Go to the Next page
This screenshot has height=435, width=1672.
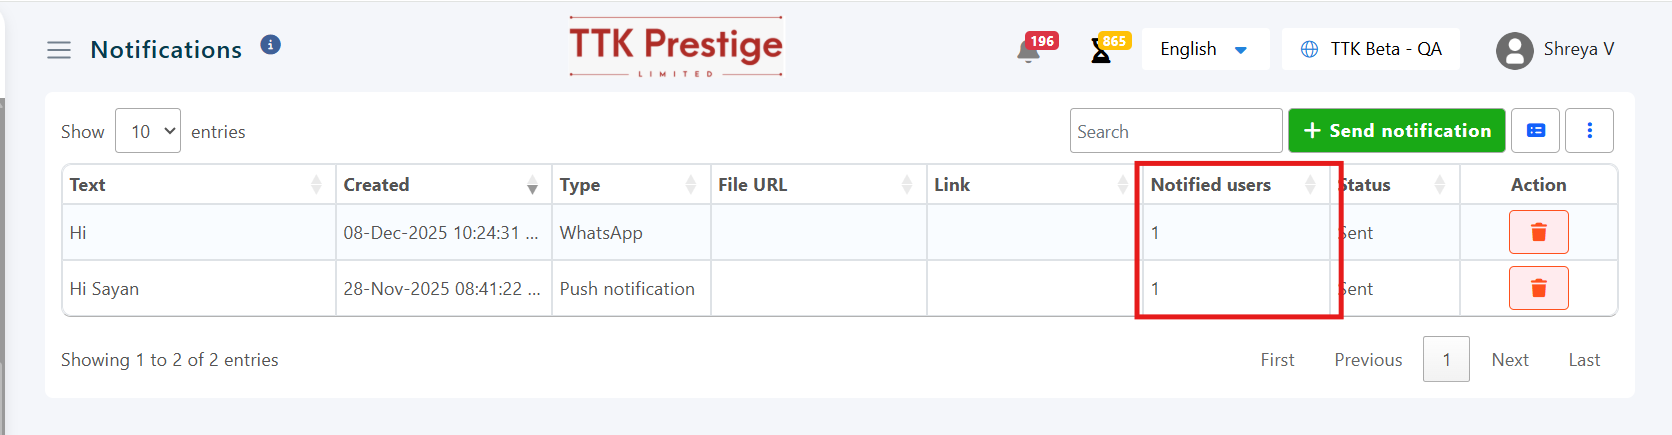[x=1510, y=360]
